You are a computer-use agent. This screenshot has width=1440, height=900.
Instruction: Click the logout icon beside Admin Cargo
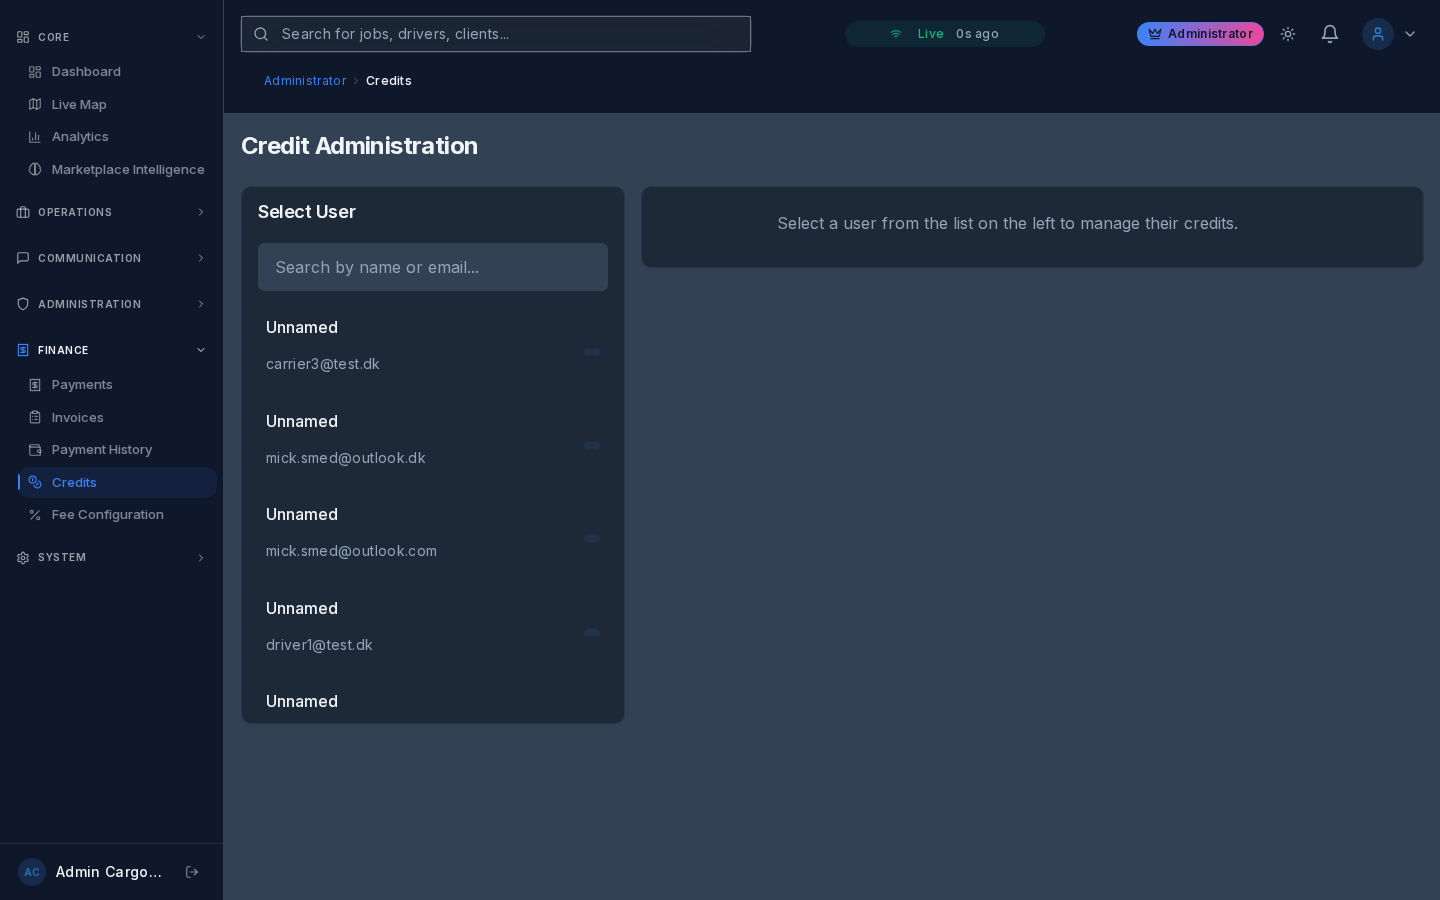point(192,872)
